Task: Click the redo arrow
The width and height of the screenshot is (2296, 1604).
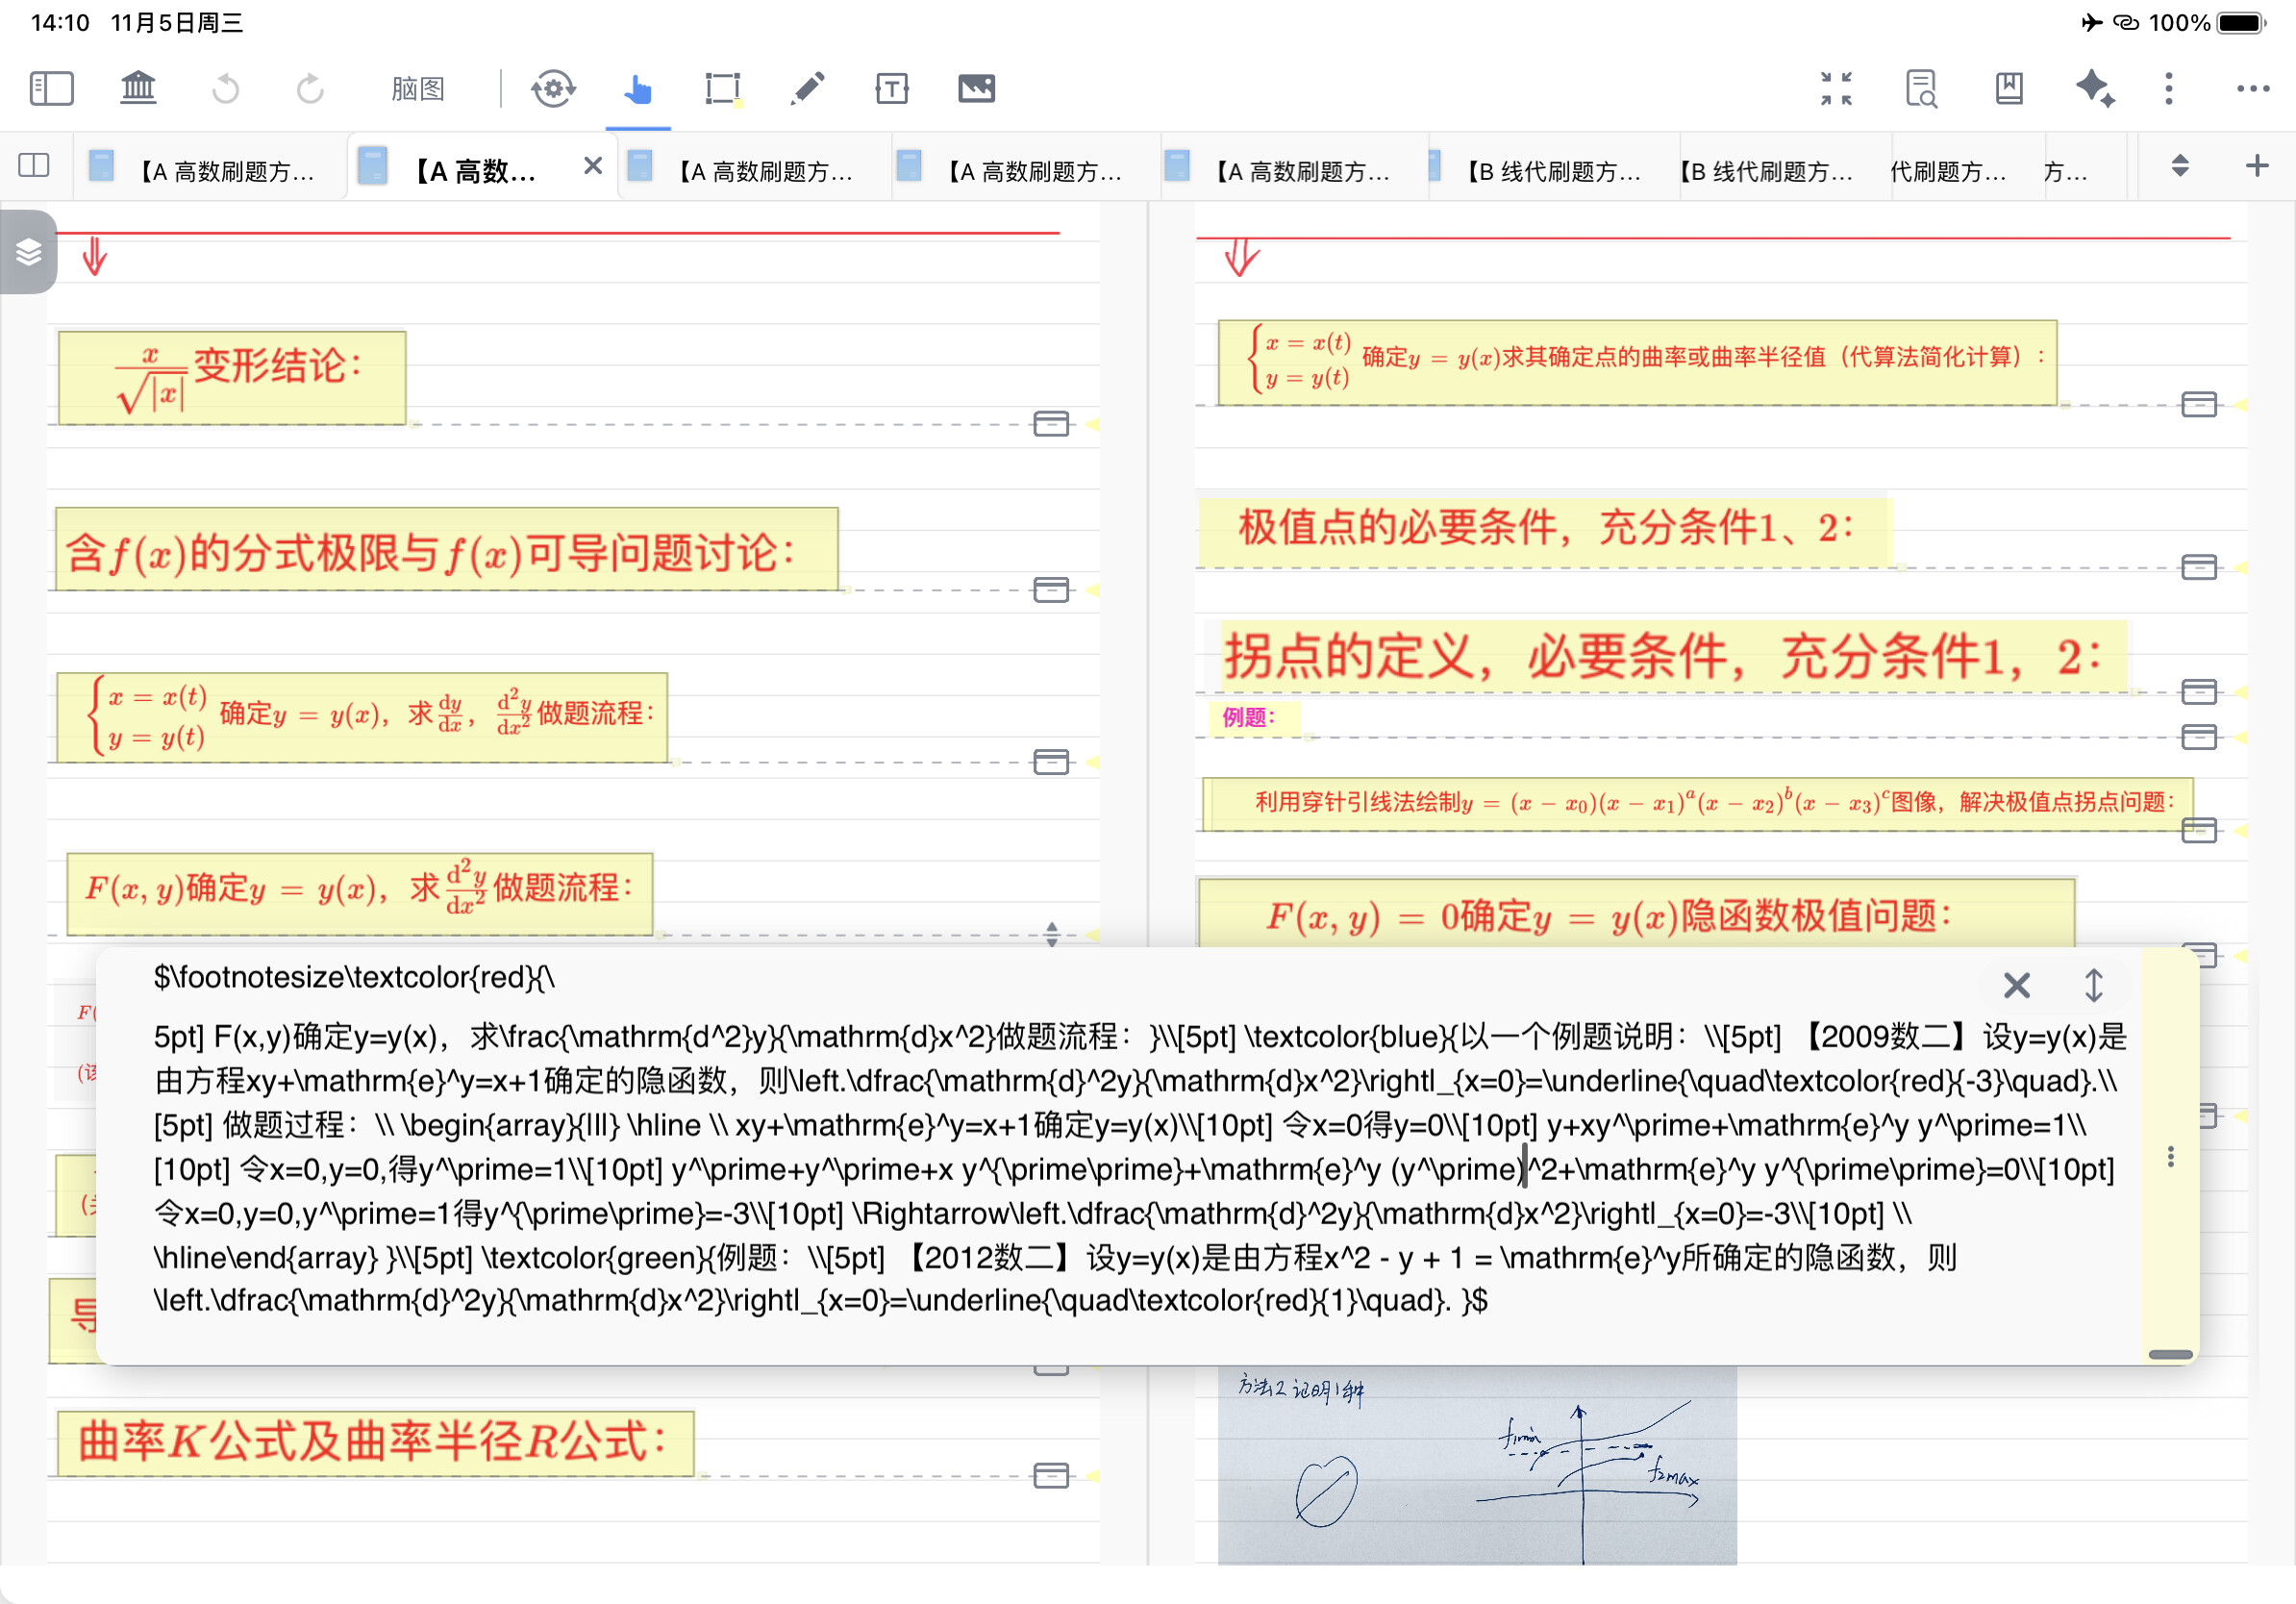Action: (x=310, y=88)
